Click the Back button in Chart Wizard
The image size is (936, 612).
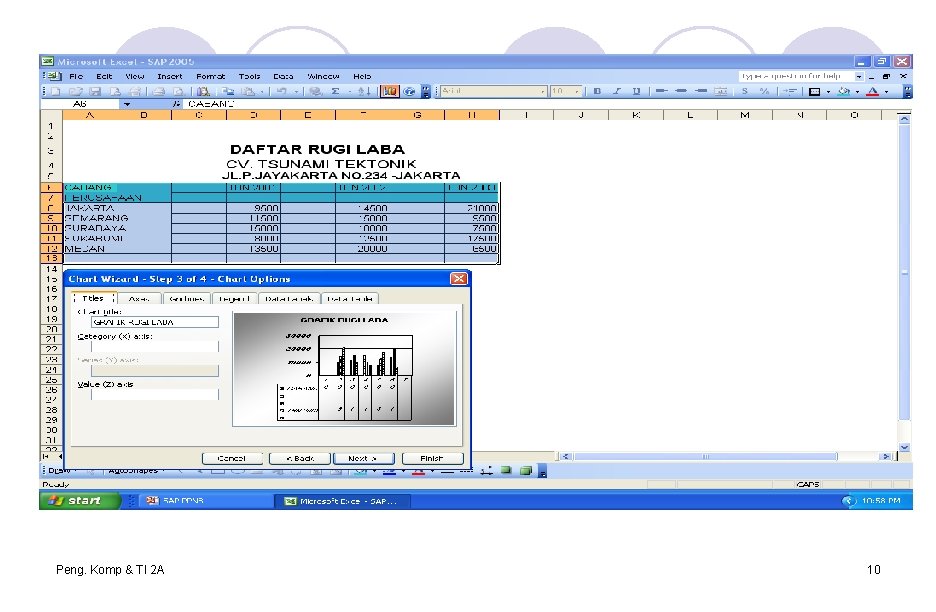tap(300, 459)
